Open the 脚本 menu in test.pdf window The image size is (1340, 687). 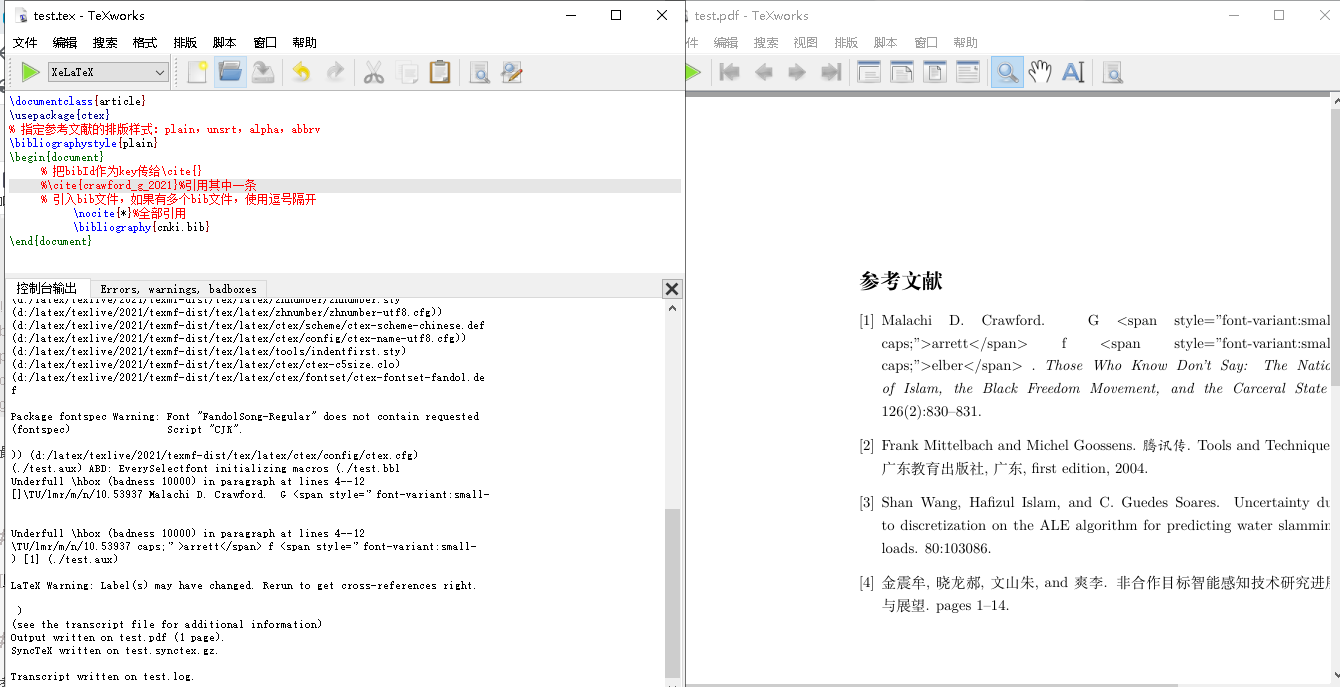(x=886, y=43)
